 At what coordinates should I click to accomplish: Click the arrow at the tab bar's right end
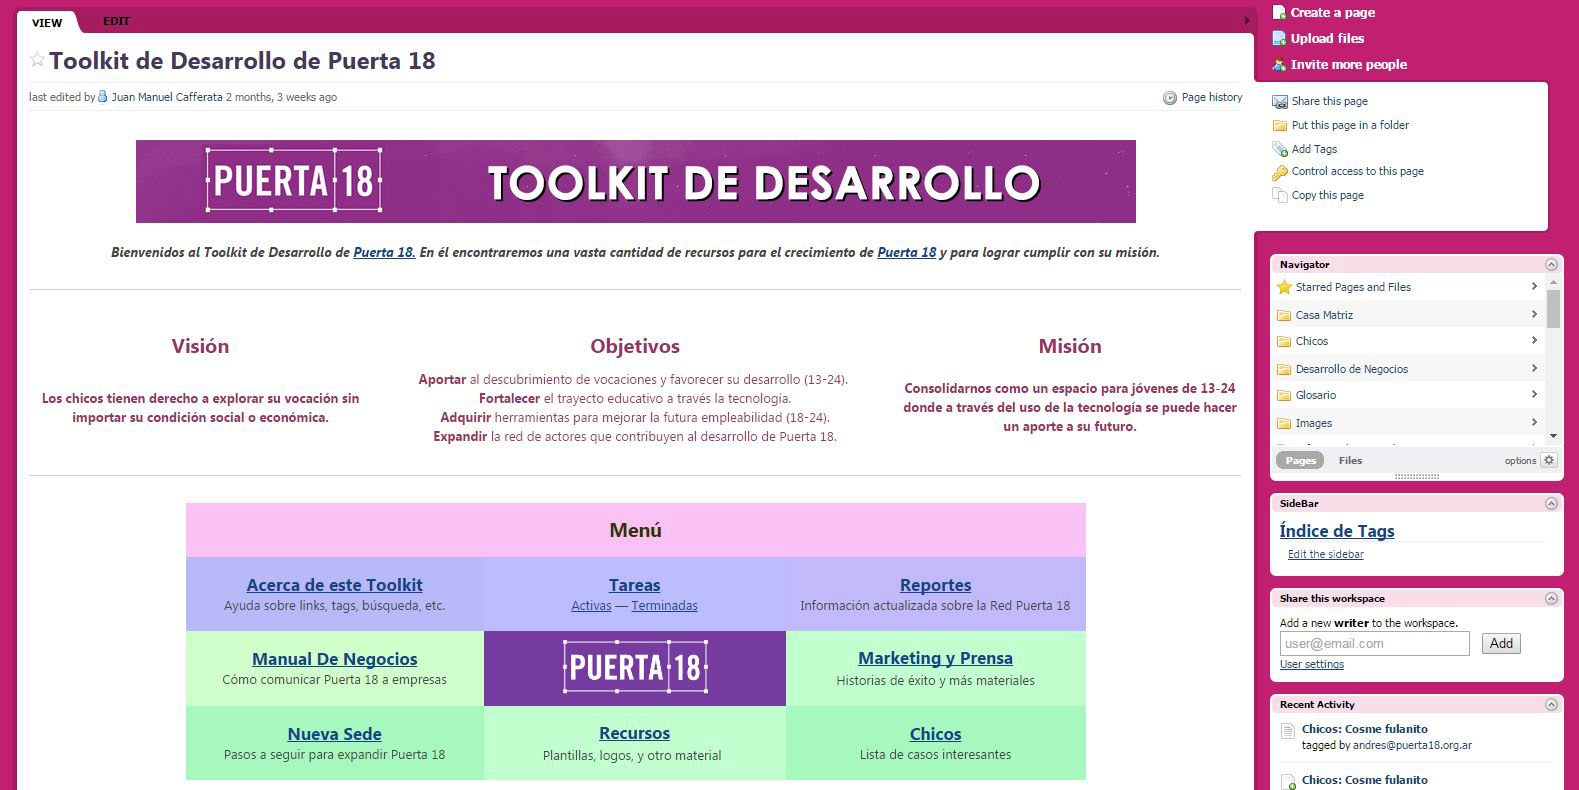[1246, 20]
